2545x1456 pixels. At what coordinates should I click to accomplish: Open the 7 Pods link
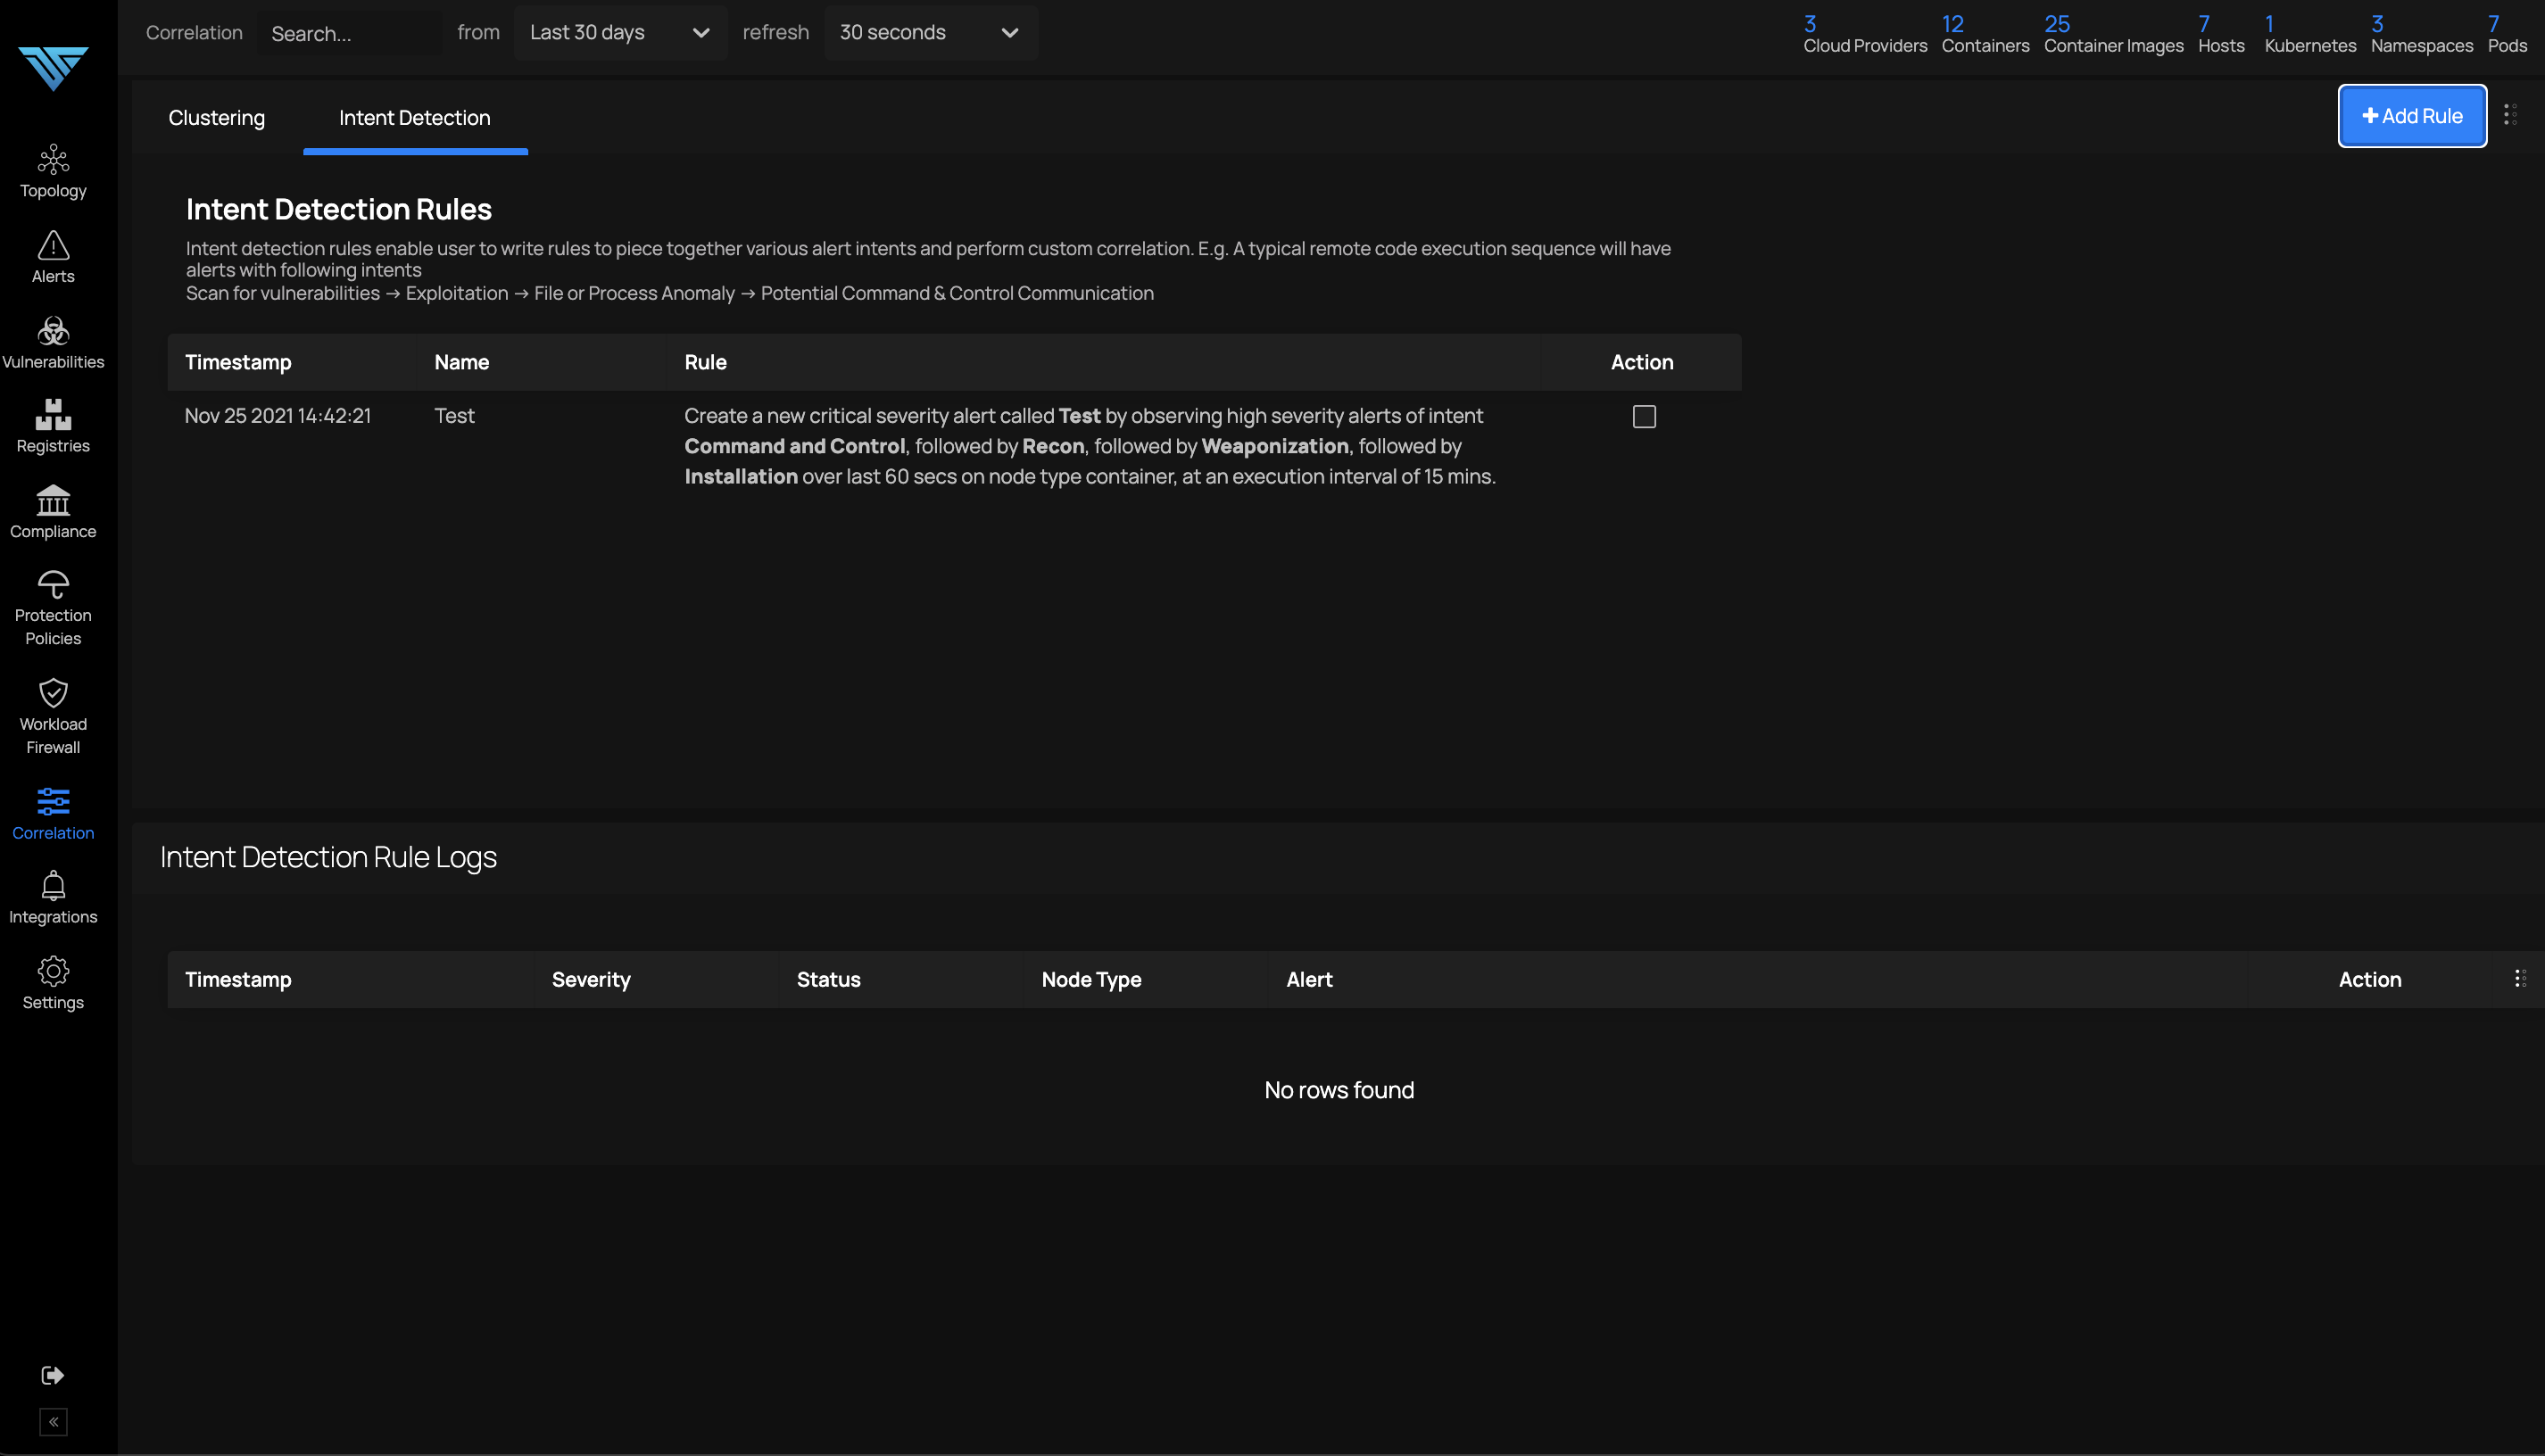tap(2507, 34)
